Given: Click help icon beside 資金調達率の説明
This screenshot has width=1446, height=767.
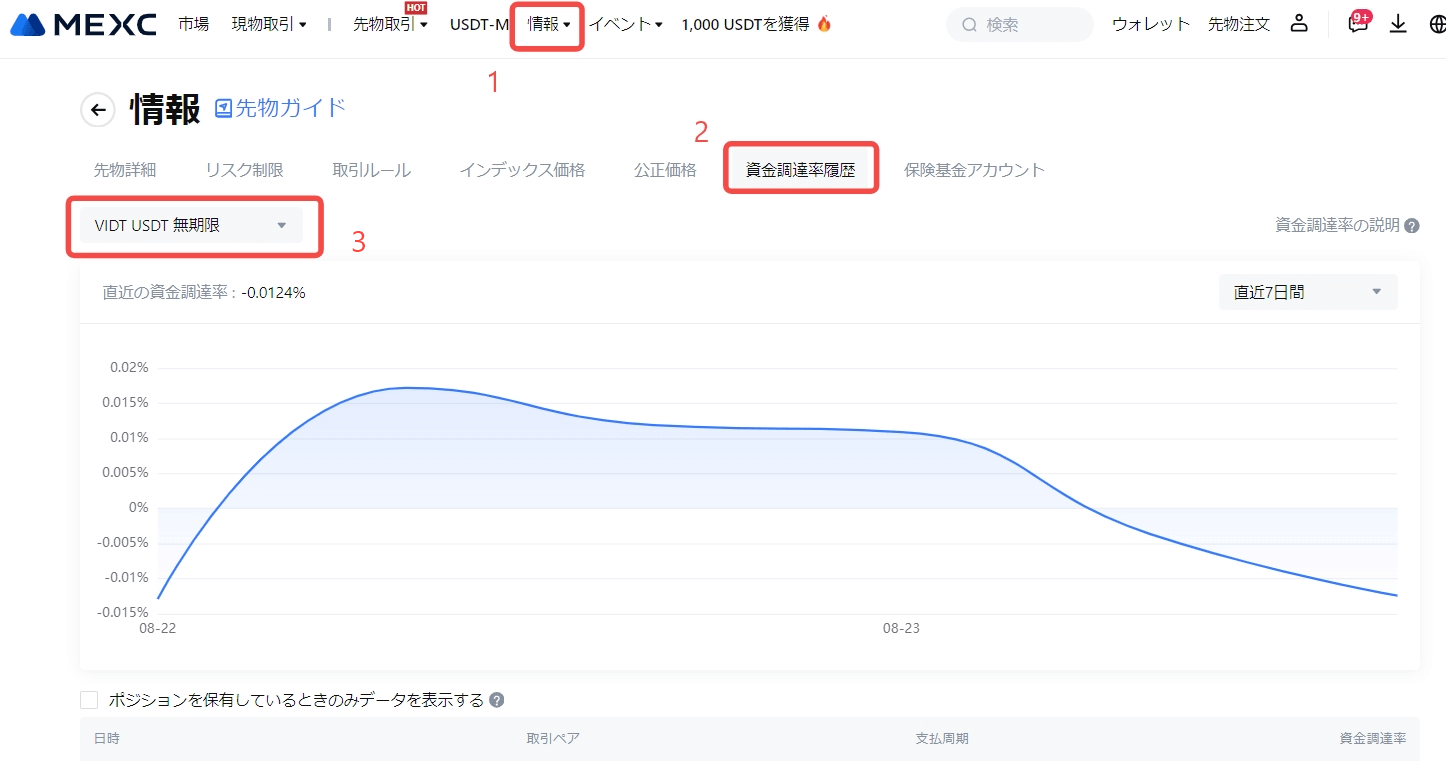Looking at the screenshot, I should (1412, 226).
